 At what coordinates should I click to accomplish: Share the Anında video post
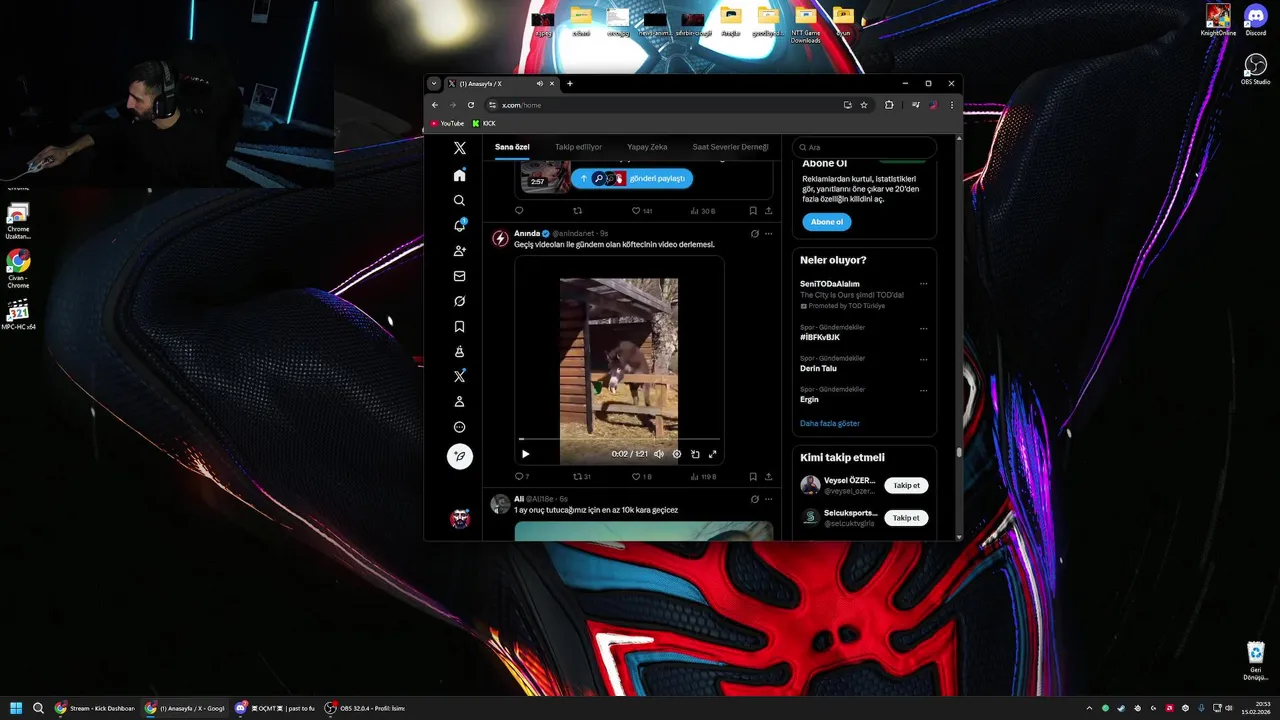768,477
